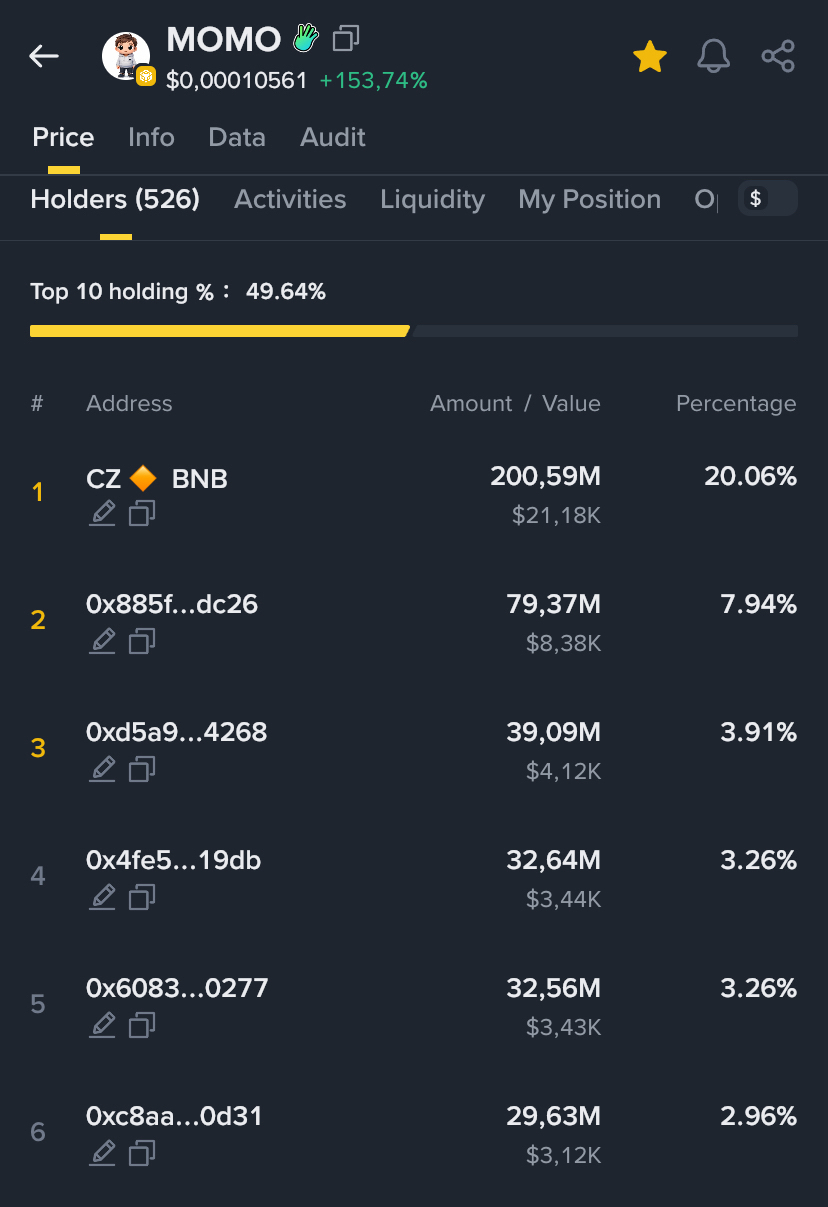Tap the back arrow
828x1207 pixels.
(x=44, y=56)
